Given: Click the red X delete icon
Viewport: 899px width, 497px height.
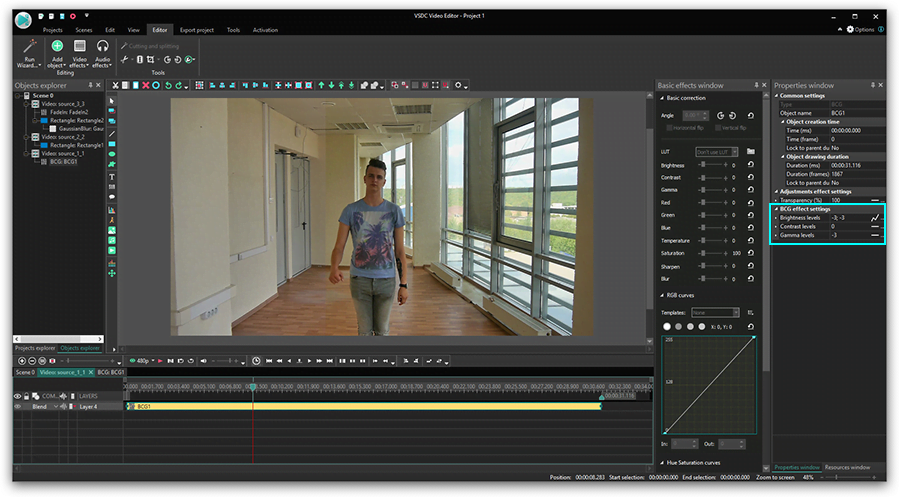Looking at the screenshot, I should [x=146, y=85].
